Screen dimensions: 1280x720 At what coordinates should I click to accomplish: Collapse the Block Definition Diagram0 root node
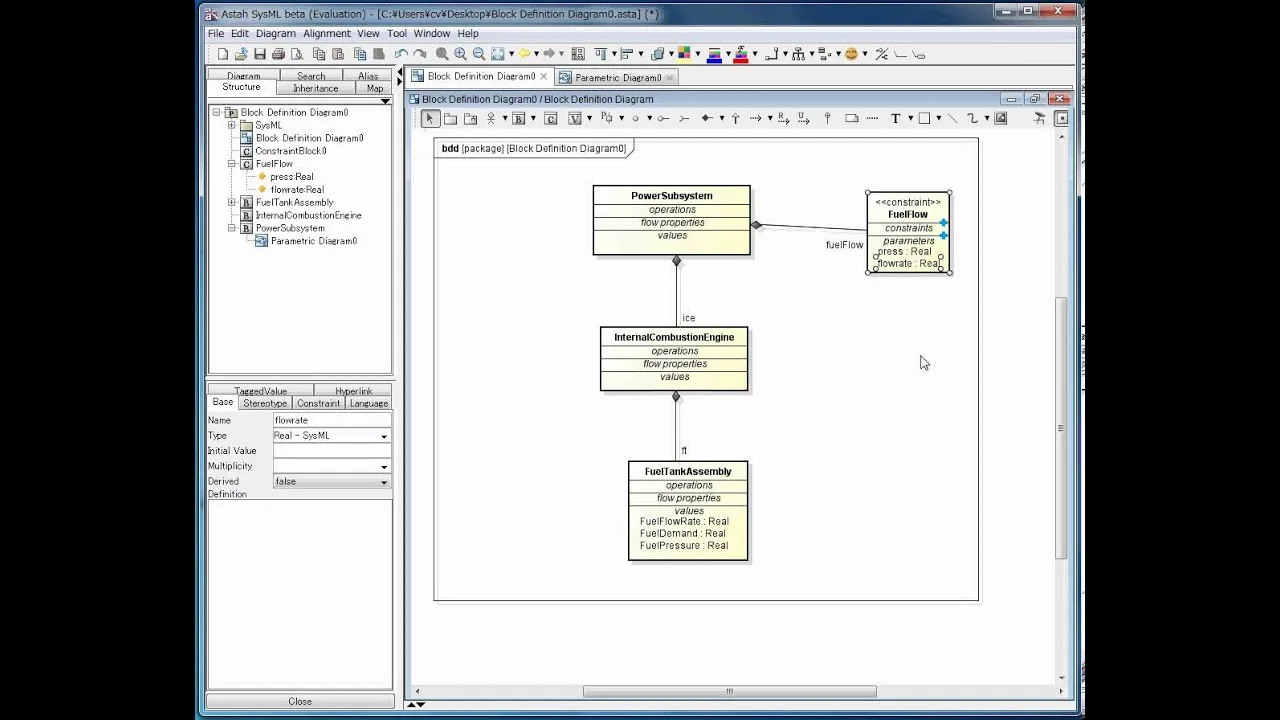(216, 112)
